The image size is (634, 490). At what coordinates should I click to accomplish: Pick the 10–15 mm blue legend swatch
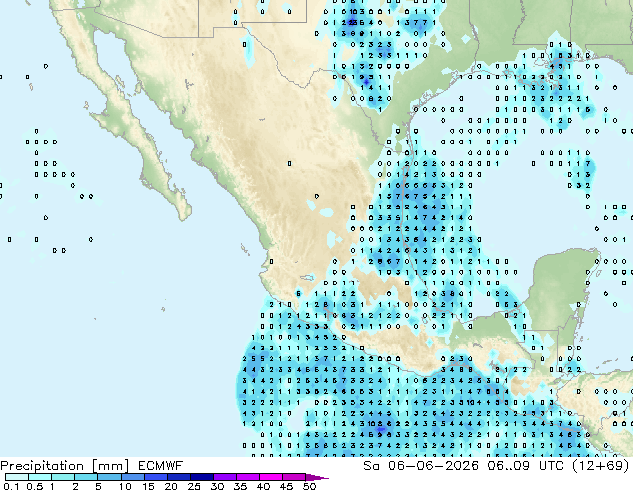[132, 477]
